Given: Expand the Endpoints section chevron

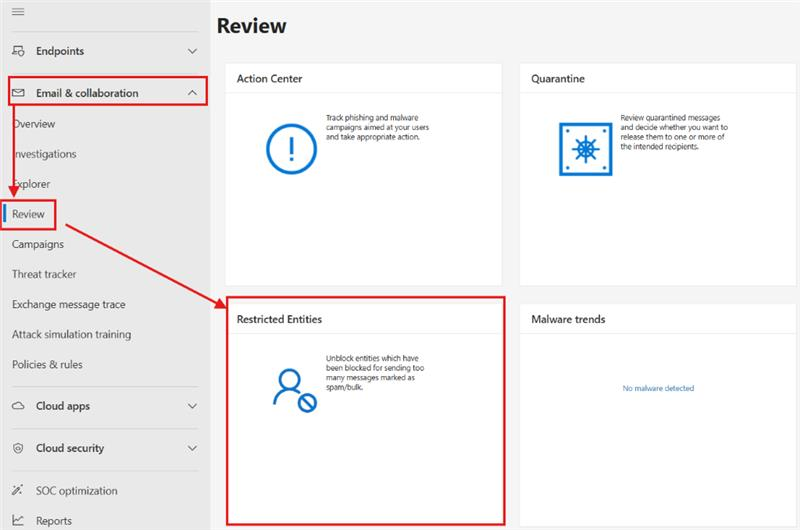Looking at the screenshot, I should (192, 51).
